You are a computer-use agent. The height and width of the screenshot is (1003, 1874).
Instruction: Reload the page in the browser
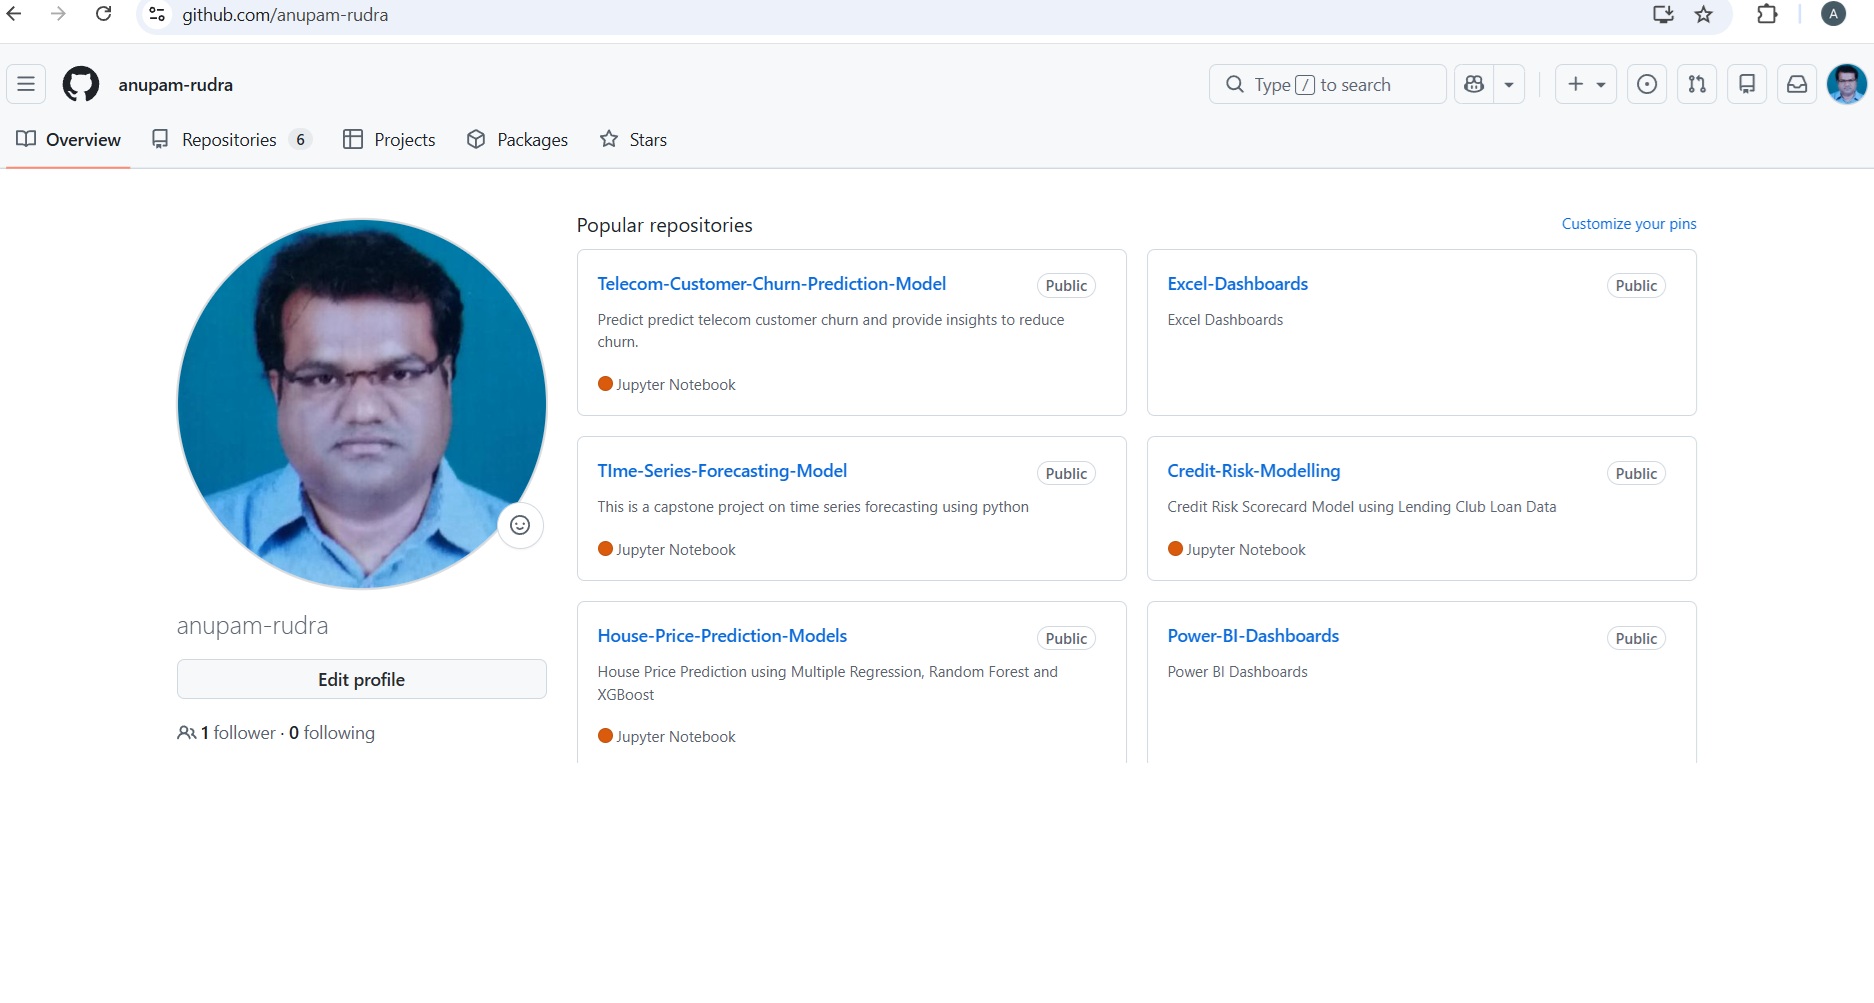click(x=103, y=15)
